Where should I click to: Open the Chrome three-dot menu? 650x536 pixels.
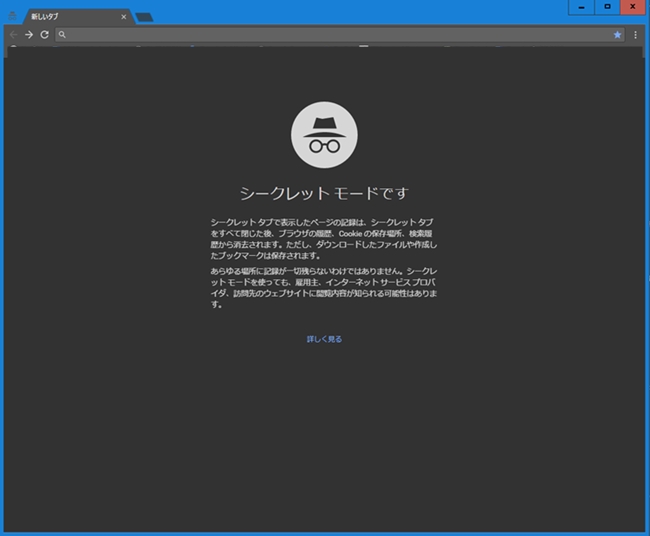tap(636, 34)
